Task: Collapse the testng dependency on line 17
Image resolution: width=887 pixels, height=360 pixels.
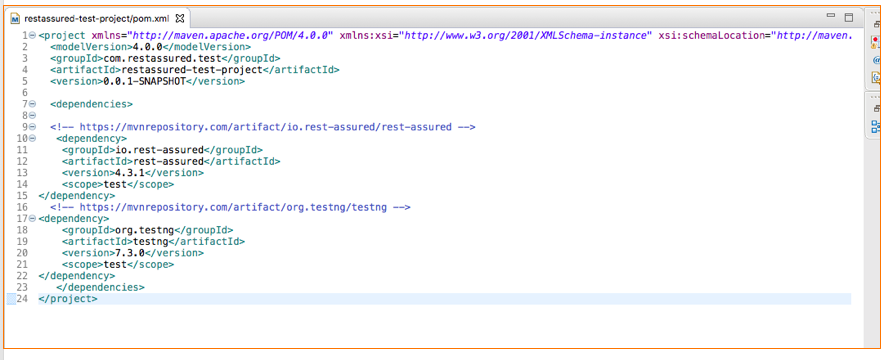Action: pos(32,218)
